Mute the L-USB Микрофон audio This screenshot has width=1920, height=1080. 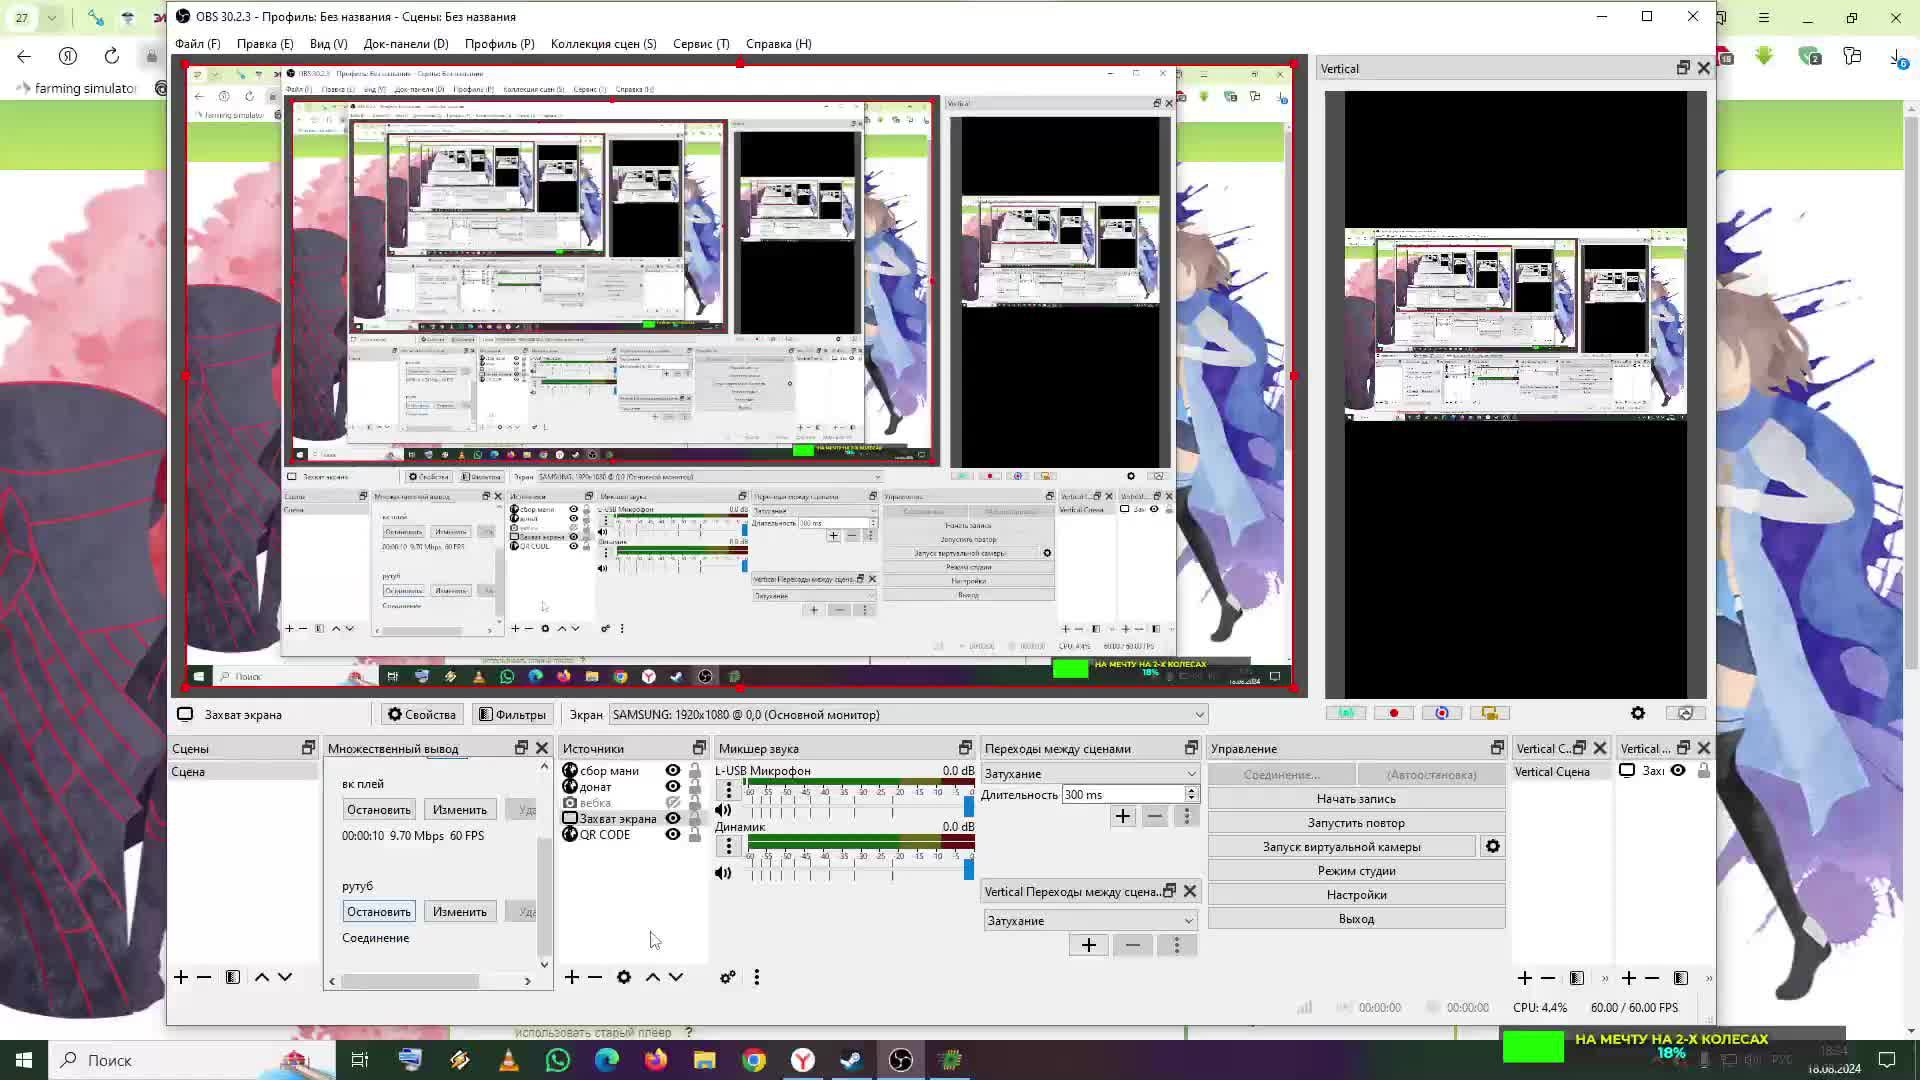(x=724, y=810)
